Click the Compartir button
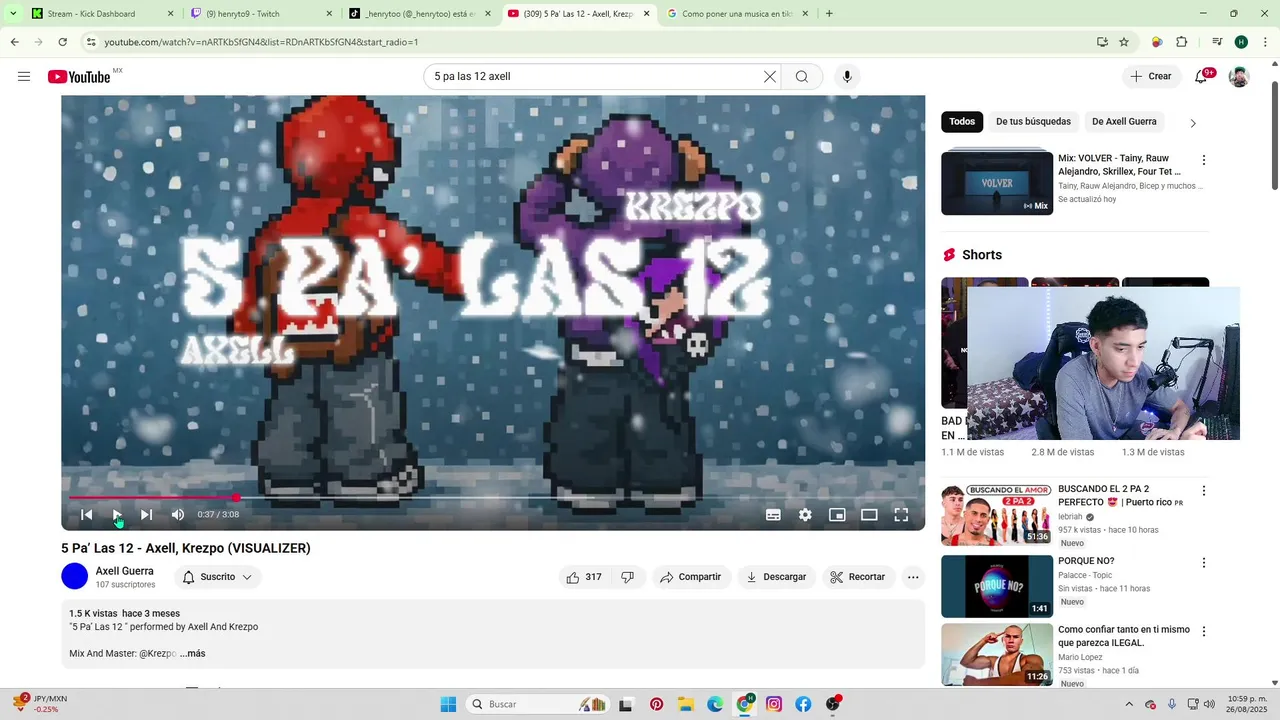 [x=691, y=577]
